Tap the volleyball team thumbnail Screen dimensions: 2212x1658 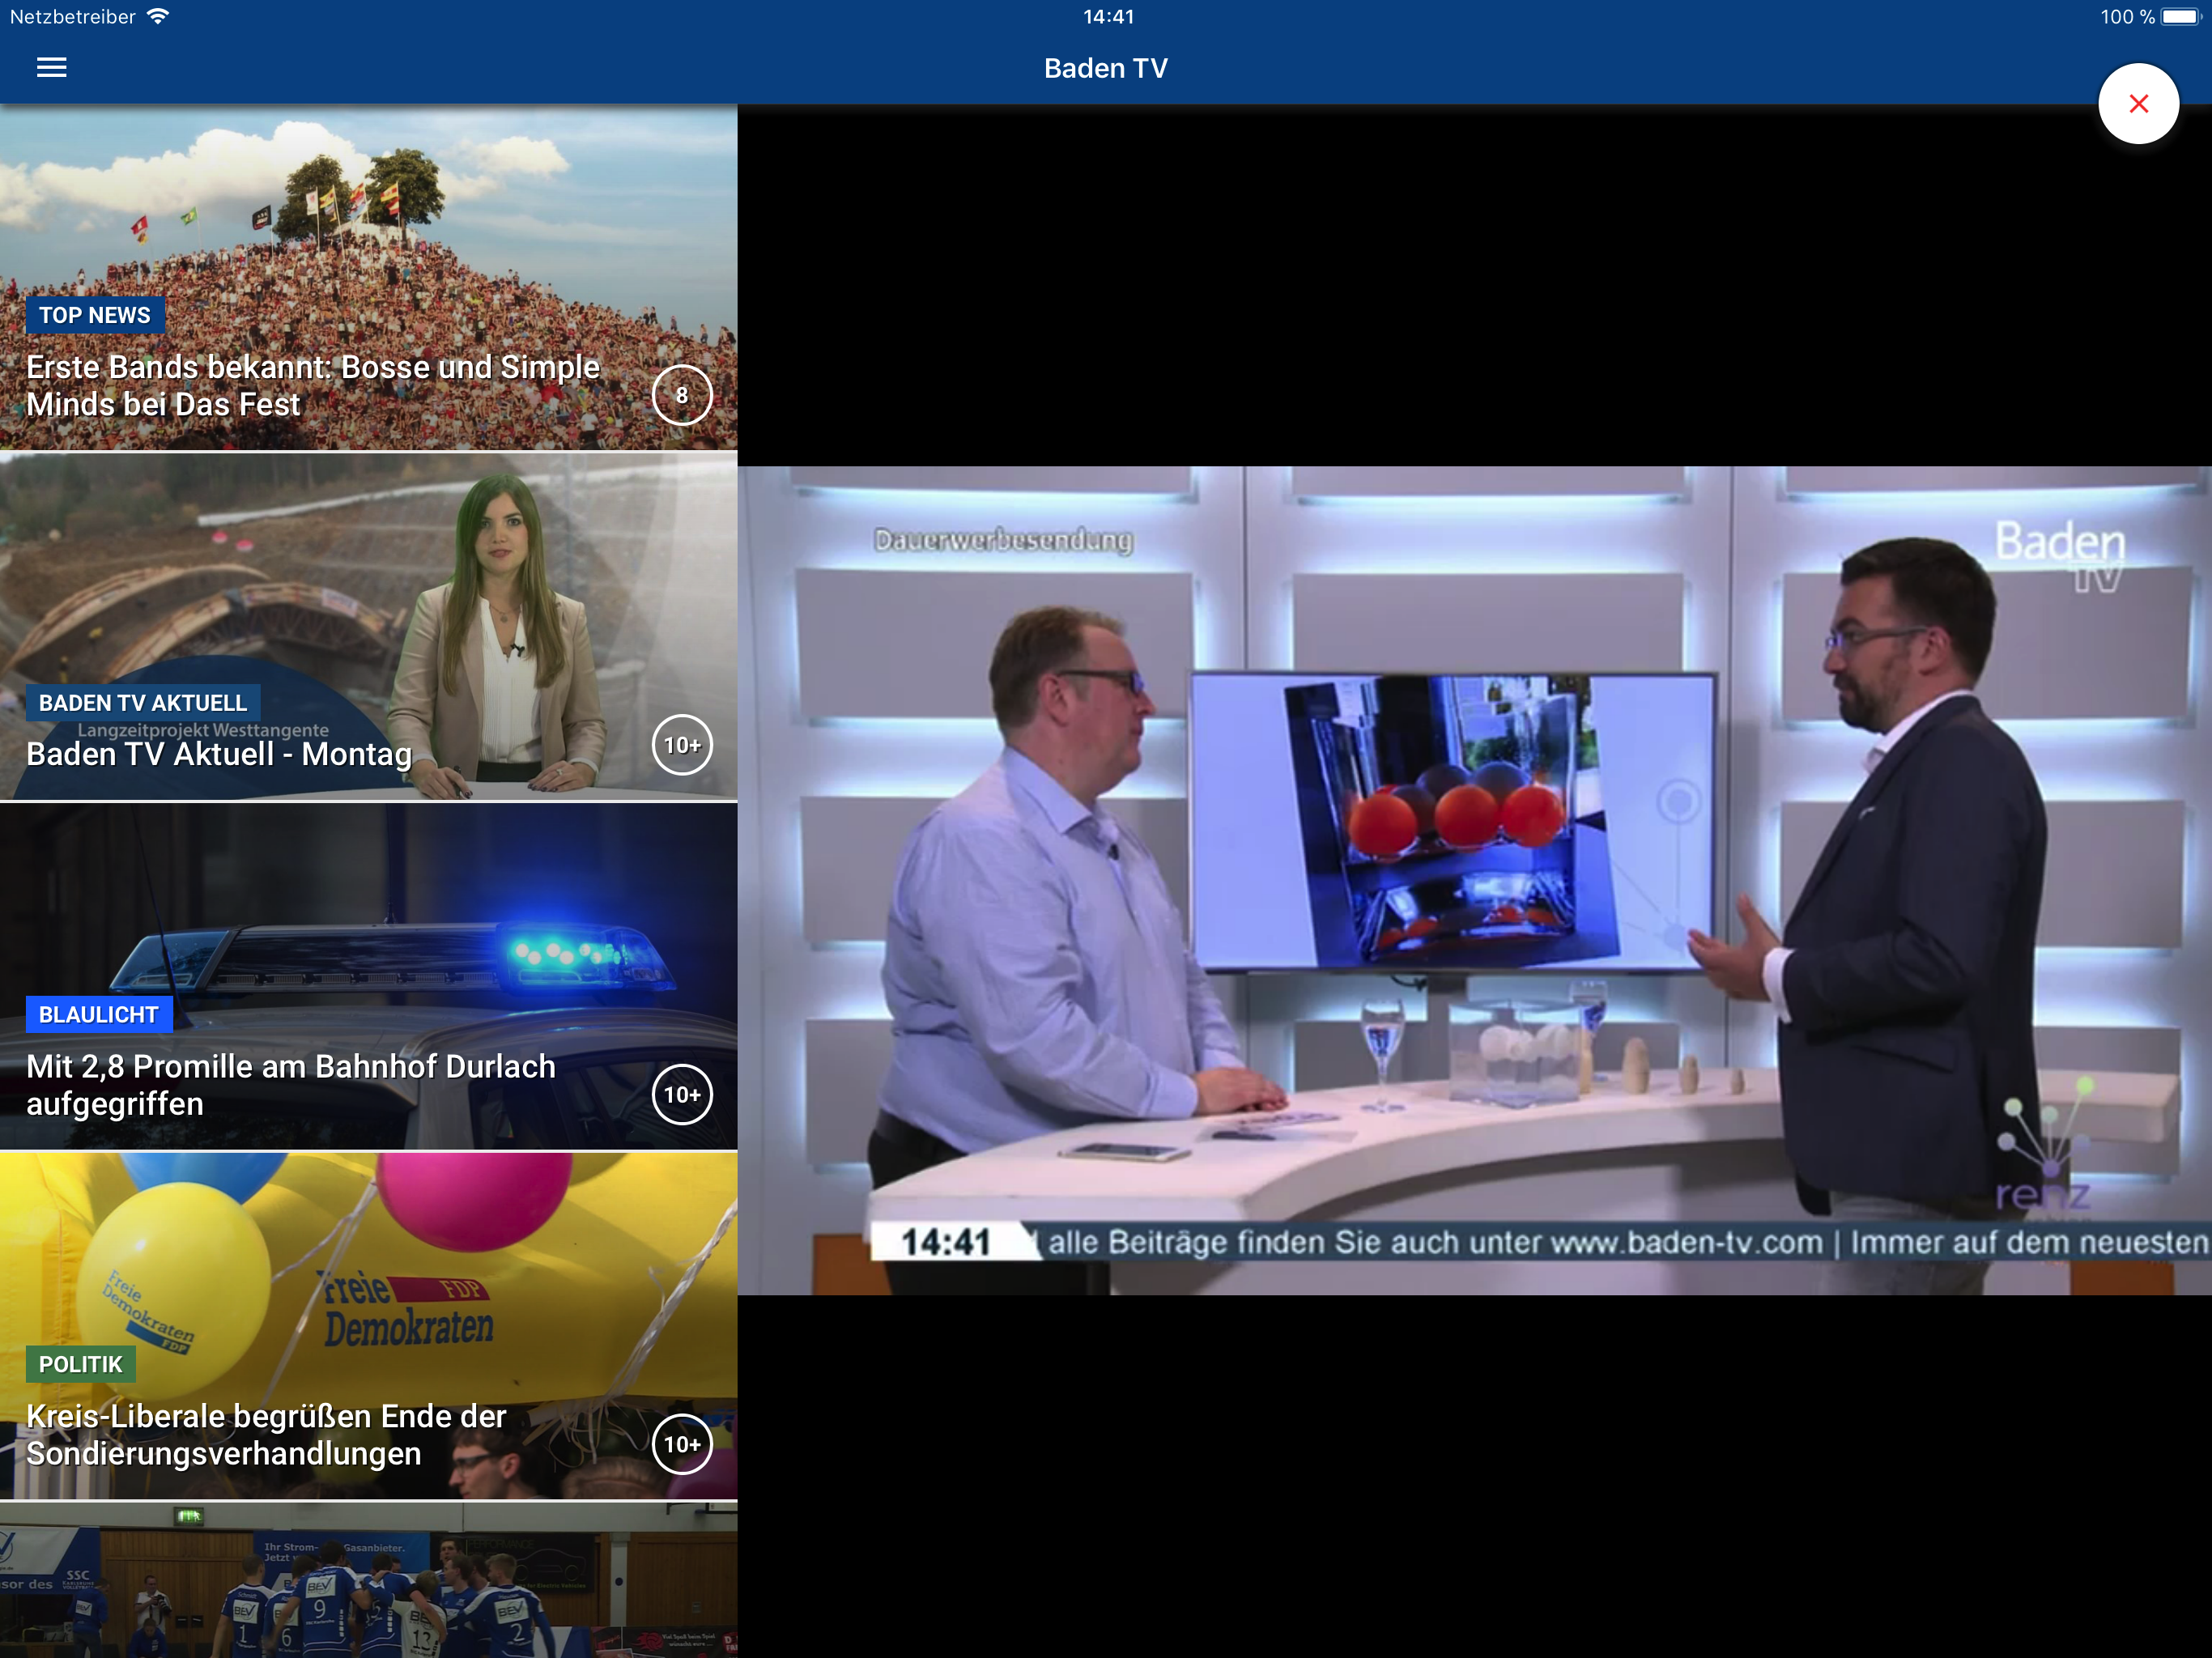point(368,1585)
